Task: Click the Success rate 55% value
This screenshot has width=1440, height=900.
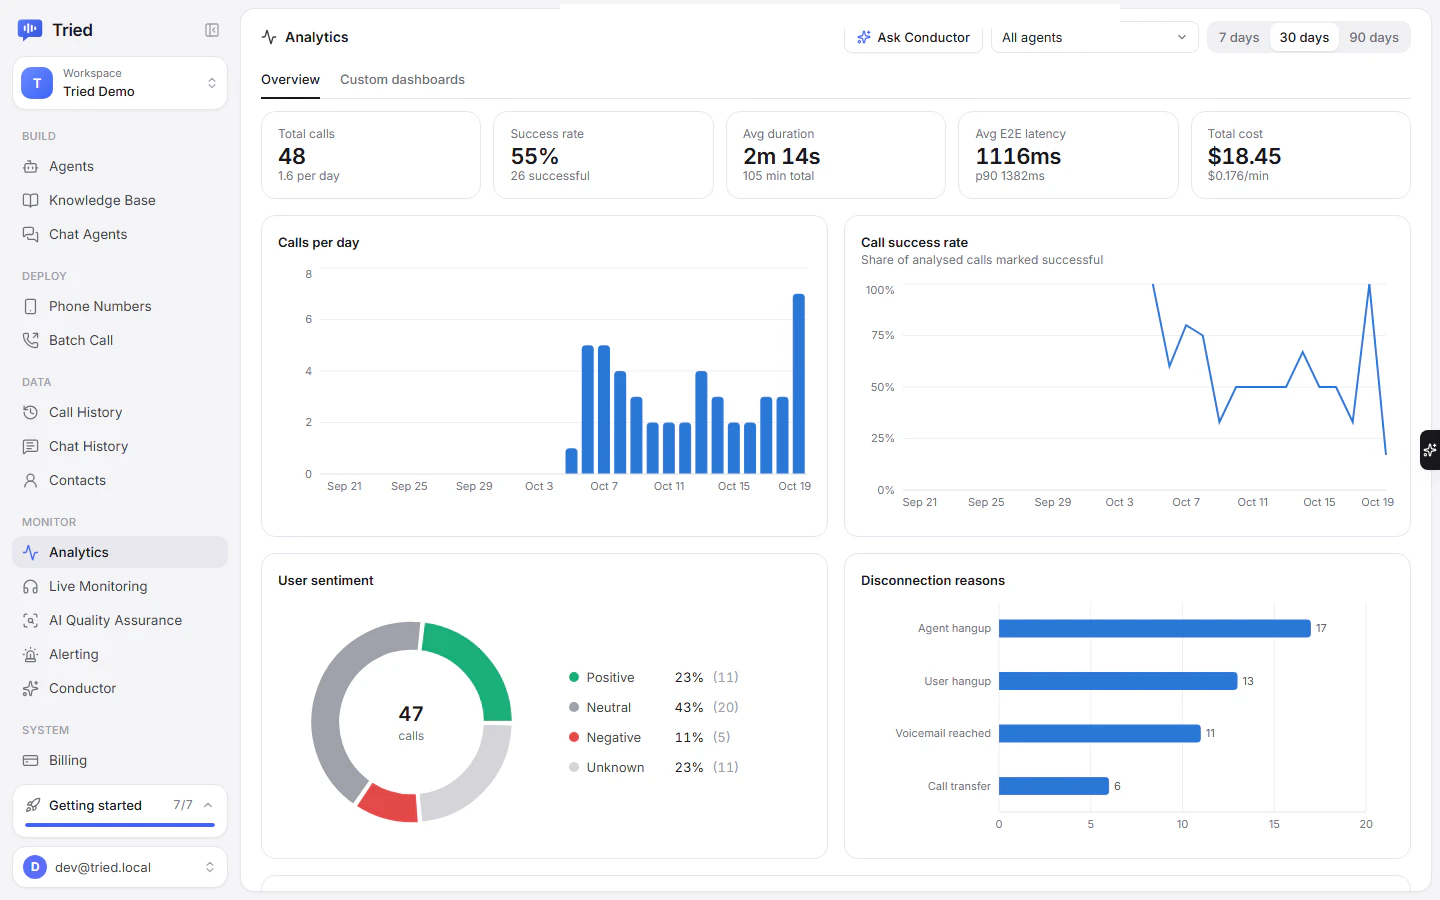Action: tap(535, 156)
